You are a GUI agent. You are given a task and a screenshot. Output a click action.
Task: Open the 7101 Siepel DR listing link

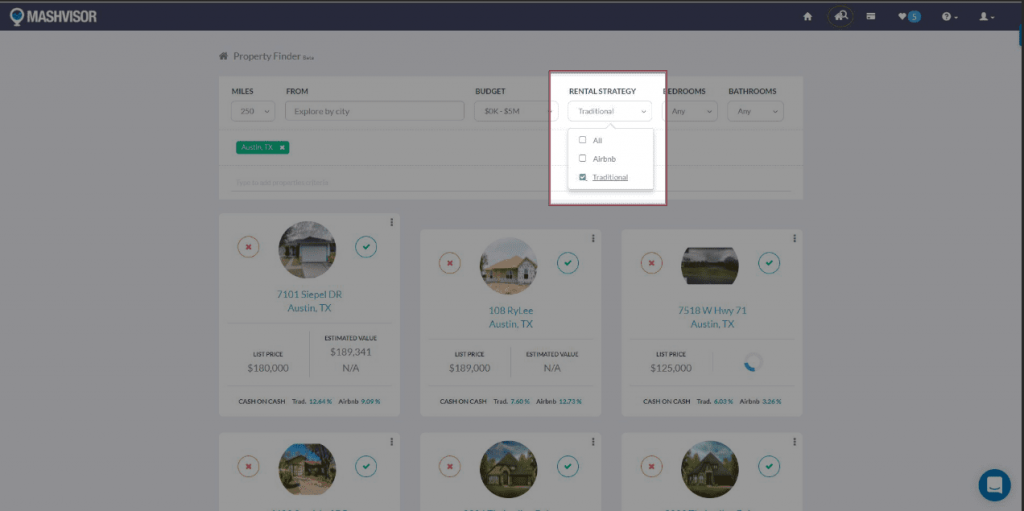308,294
